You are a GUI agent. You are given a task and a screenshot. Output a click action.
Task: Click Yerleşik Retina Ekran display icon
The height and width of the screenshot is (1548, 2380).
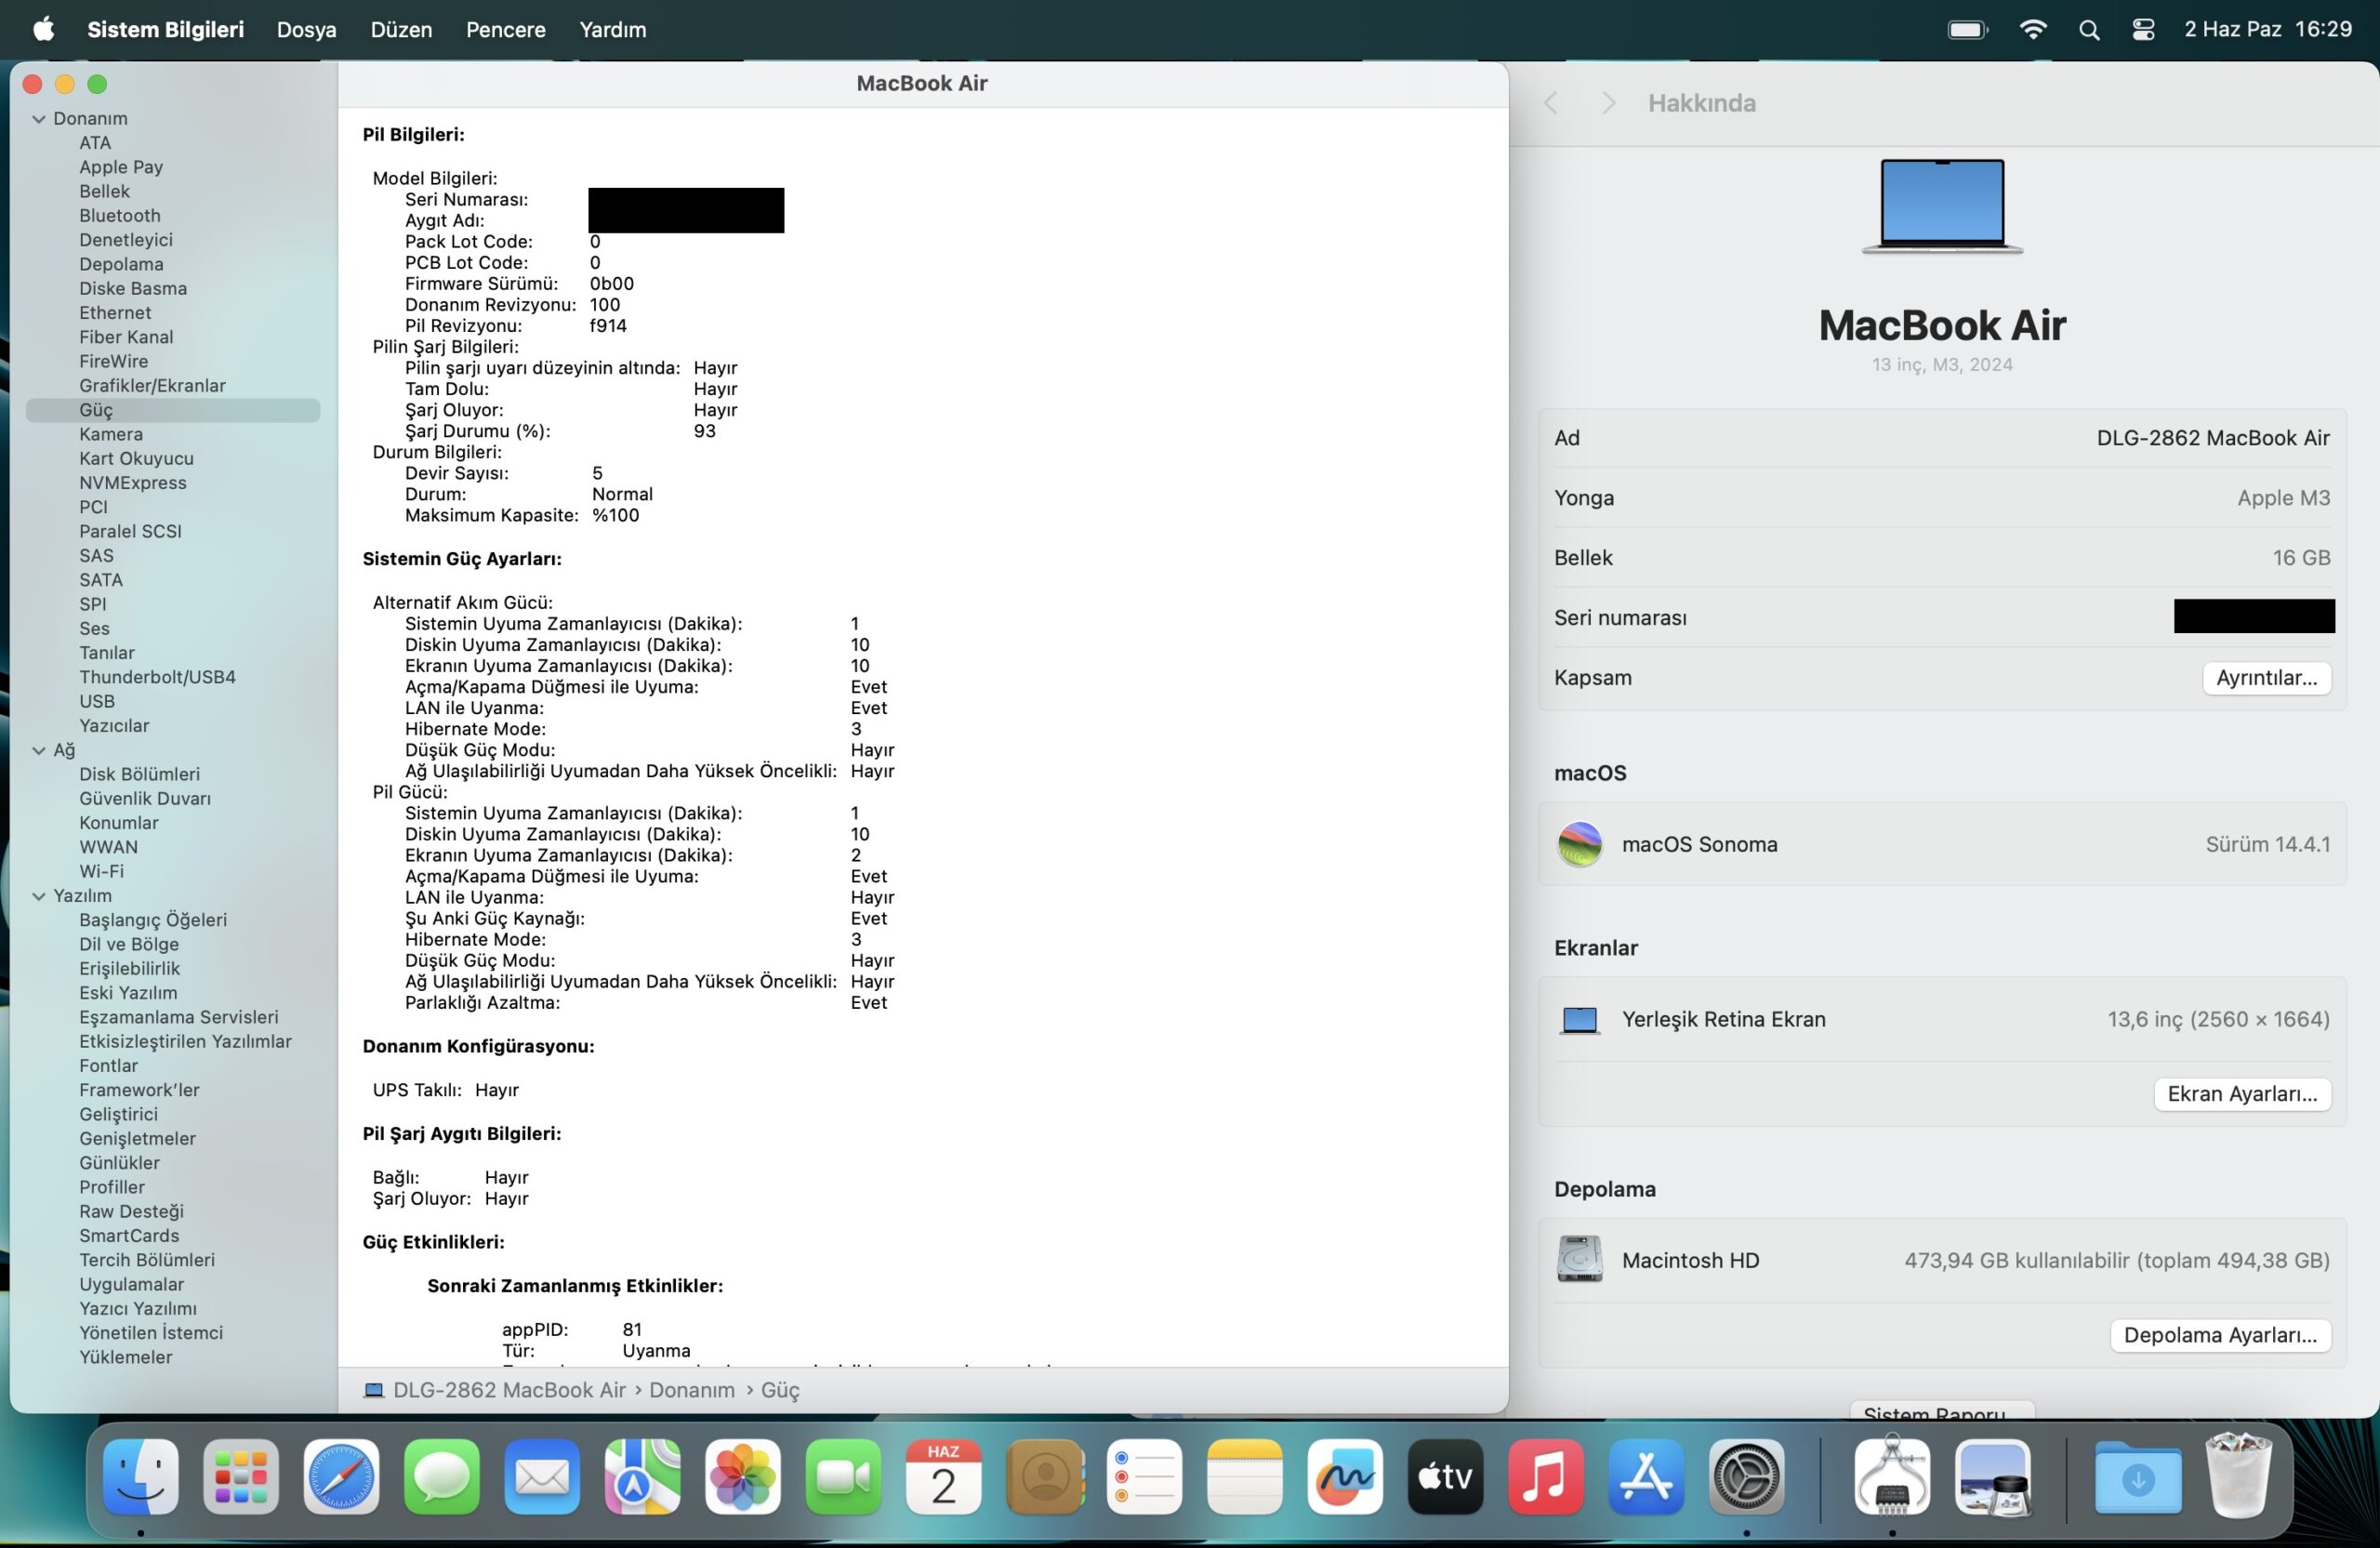[x=1579, y=1019]
